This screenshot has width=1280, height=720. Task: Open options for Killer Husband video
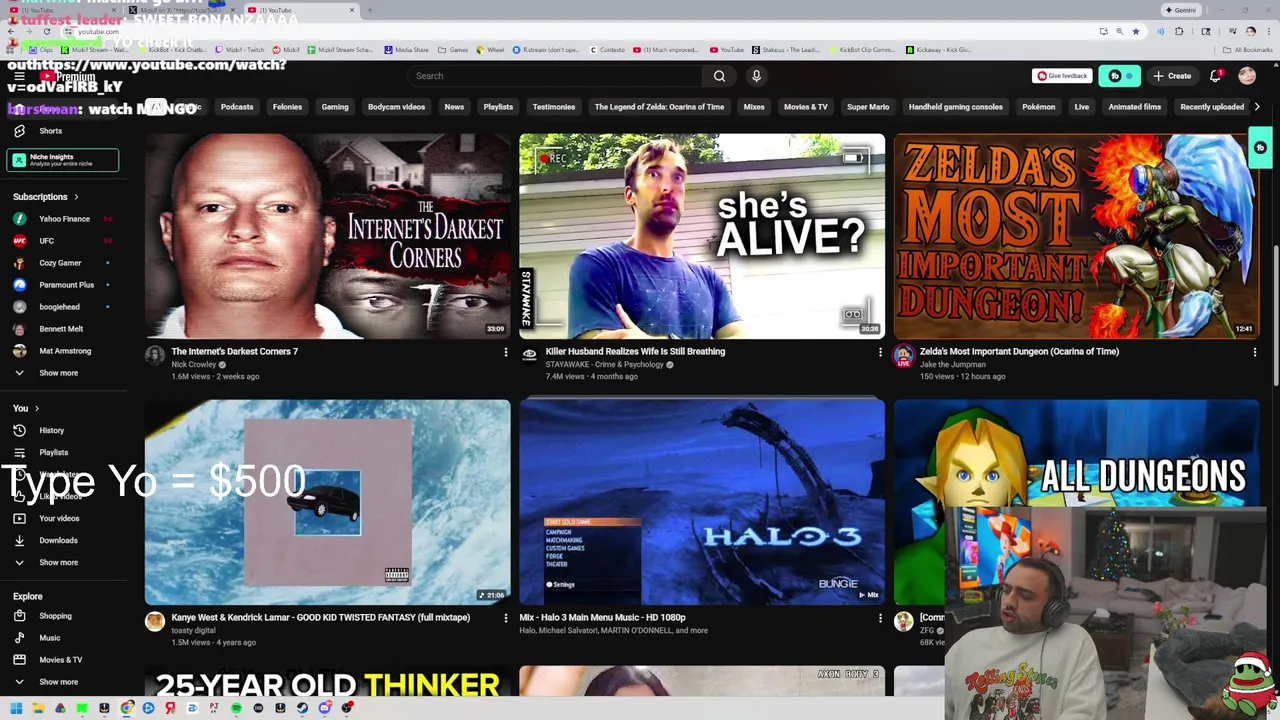coord(880,352)
